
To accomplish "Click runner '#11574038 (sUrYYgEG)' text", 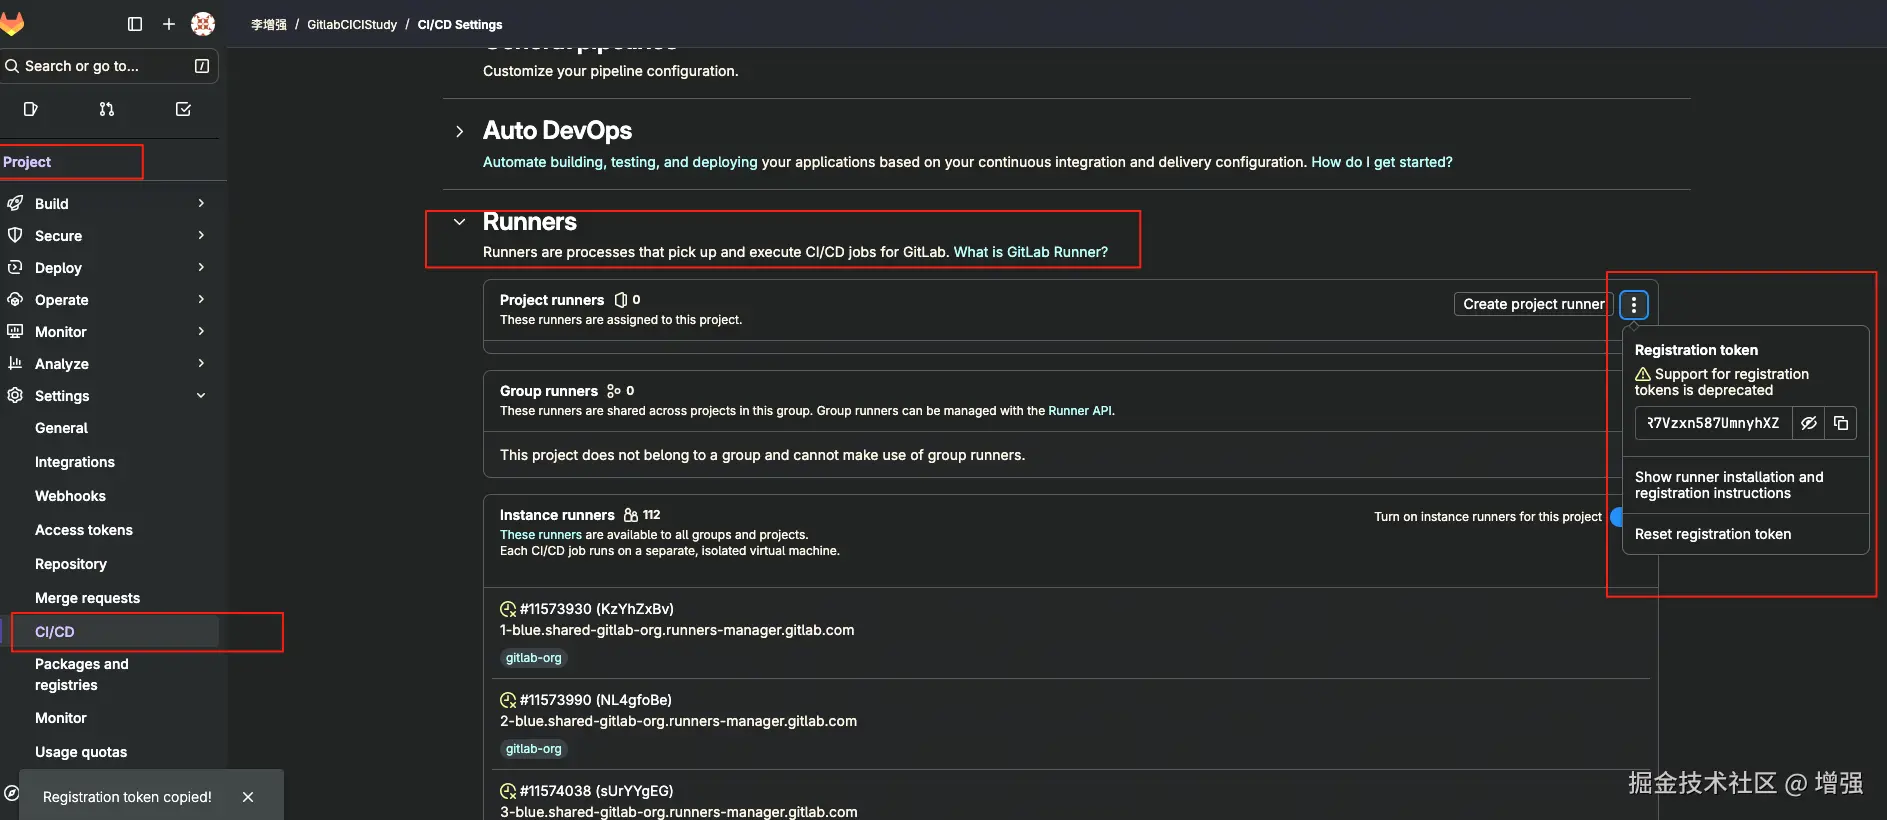I will (x=596, y=791).
